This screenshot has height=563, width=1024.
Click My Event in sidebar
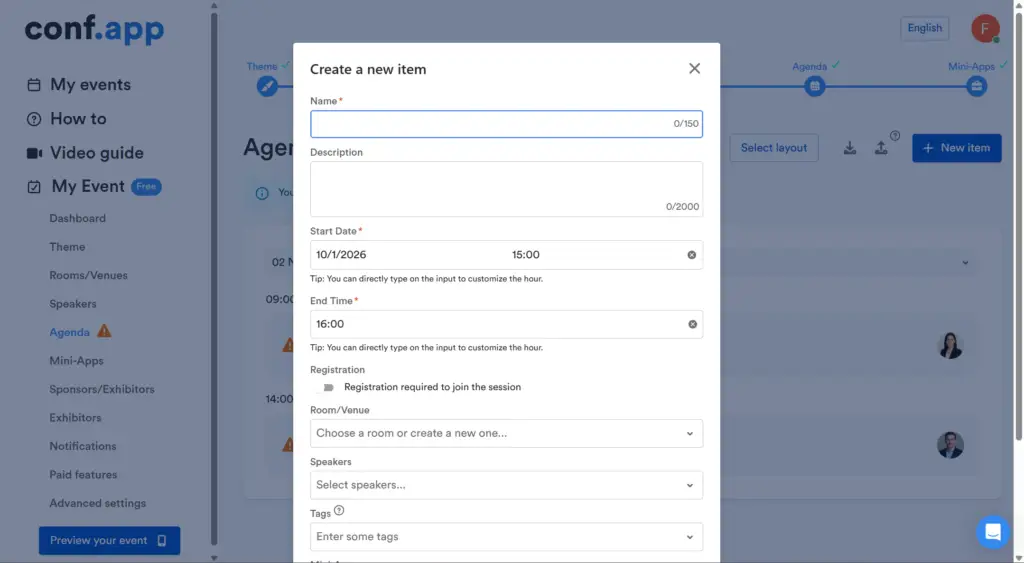[88, 186]
